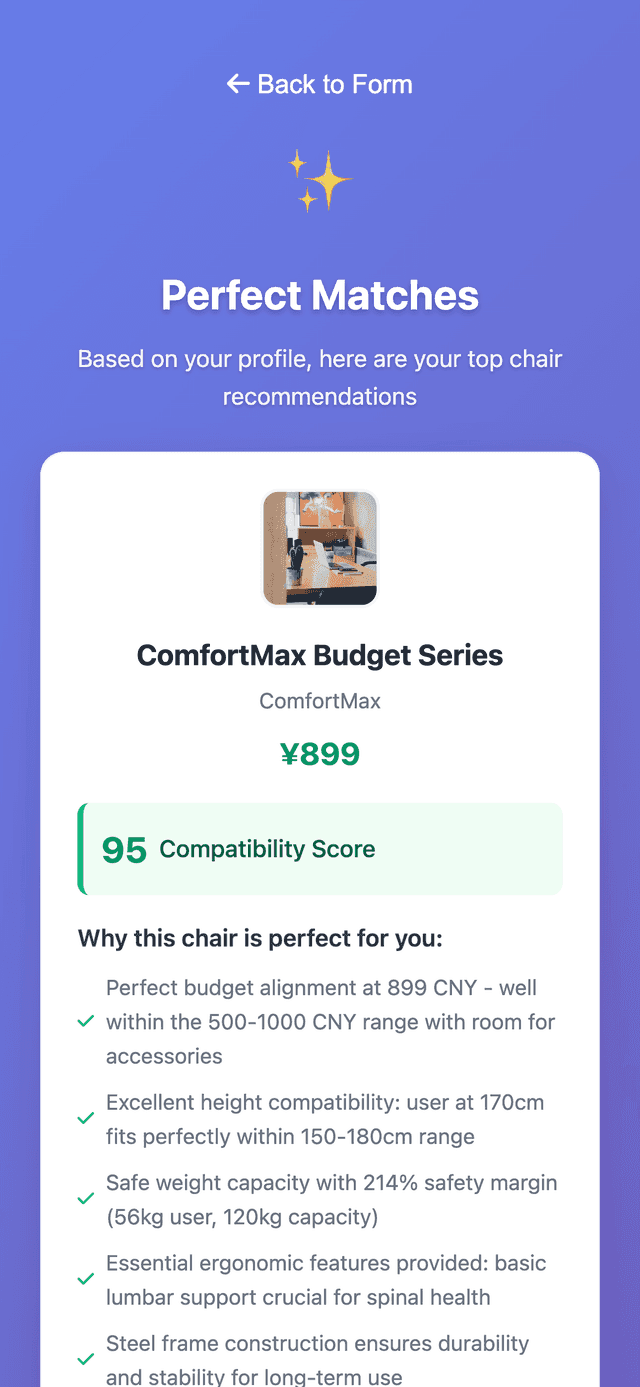Click the ComfortMax brand name
The height and width of the screenshot is (1387, 640).
tap(320, 701)
